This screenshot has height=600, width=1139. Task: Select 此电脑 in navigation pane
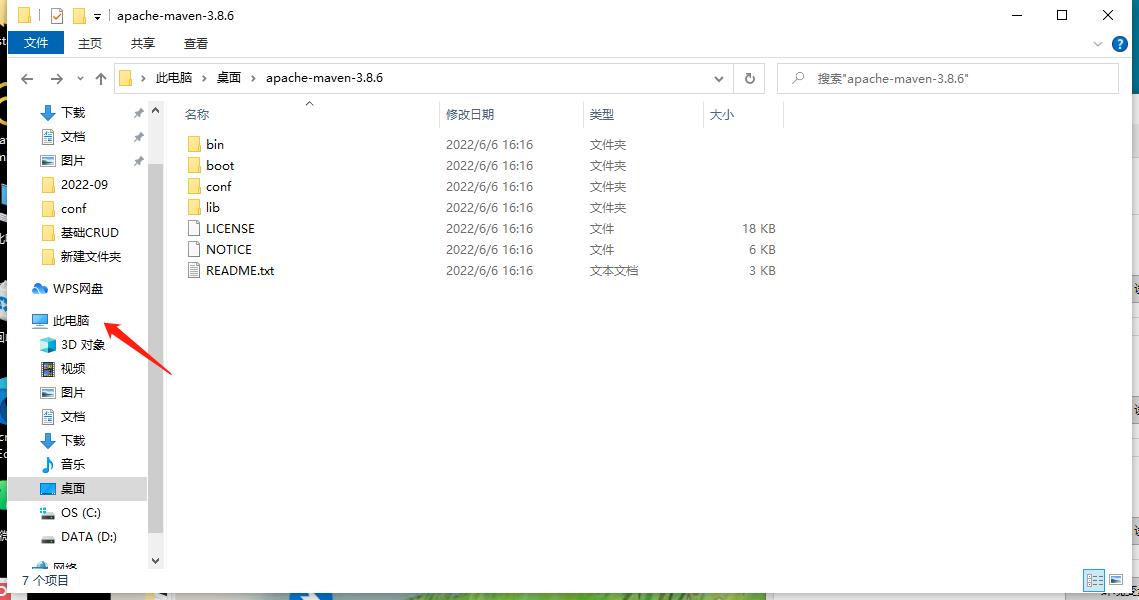(x=70, y=320)
